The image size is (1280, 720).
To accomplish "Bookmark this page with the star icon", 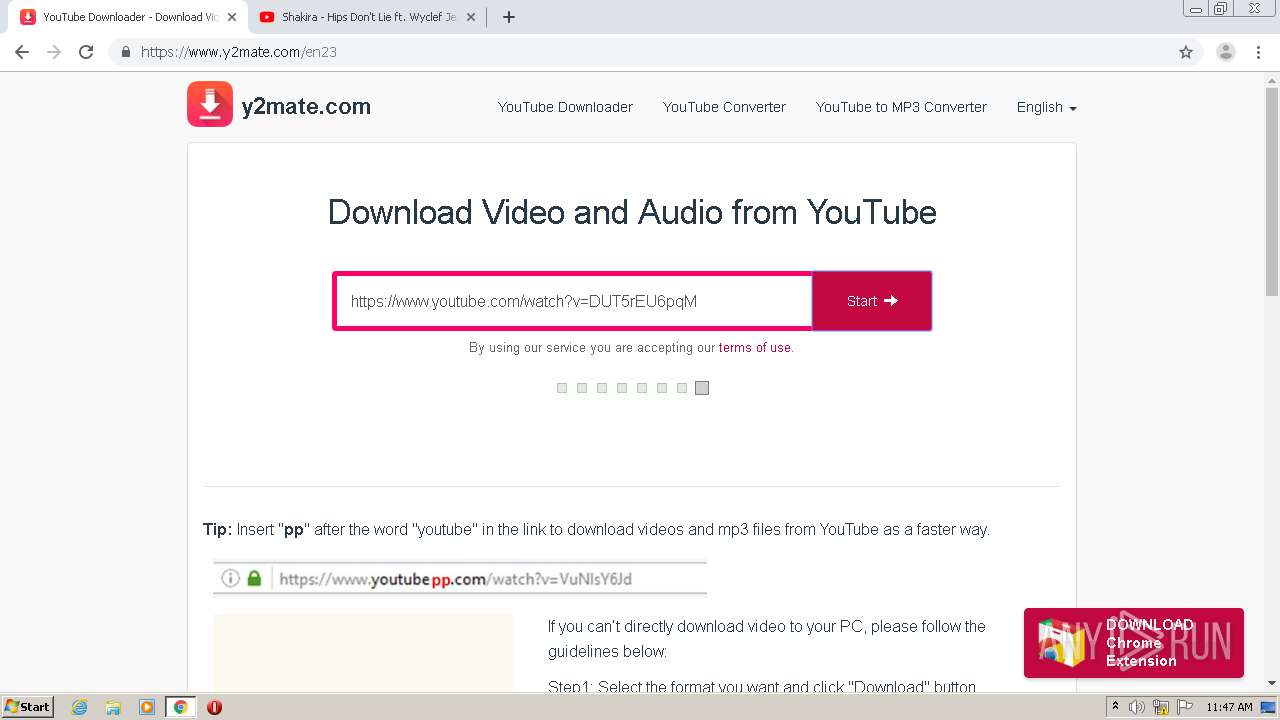I will [x=1186, y=52].
